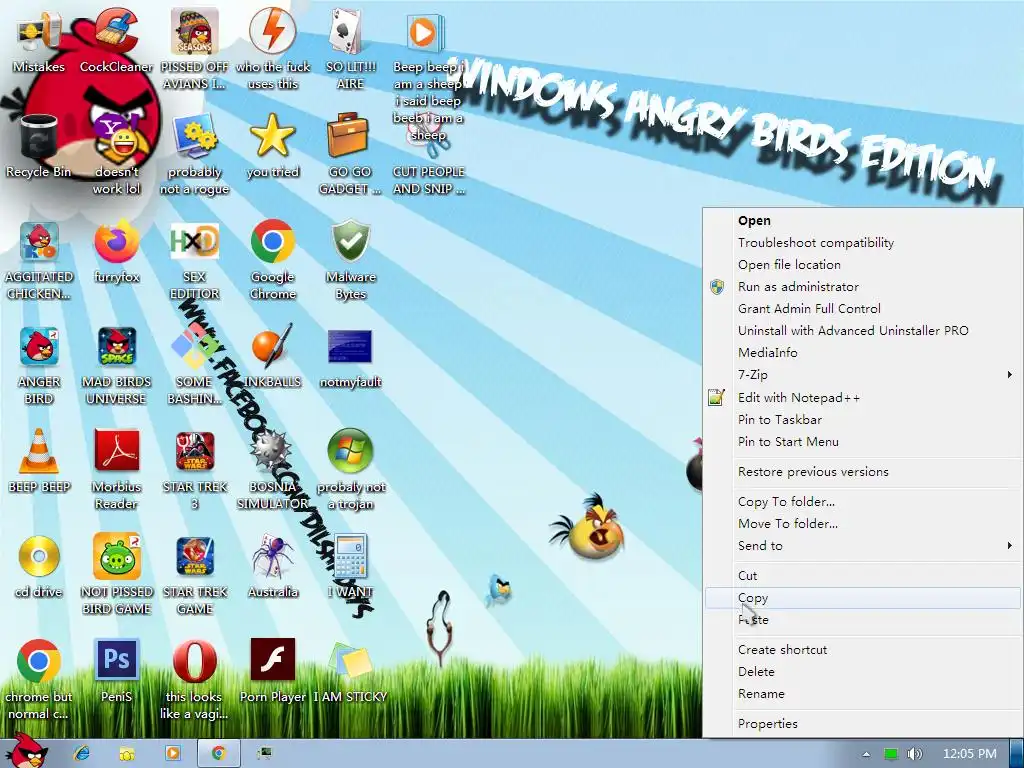Choose Pin to Taskbar

861,420
